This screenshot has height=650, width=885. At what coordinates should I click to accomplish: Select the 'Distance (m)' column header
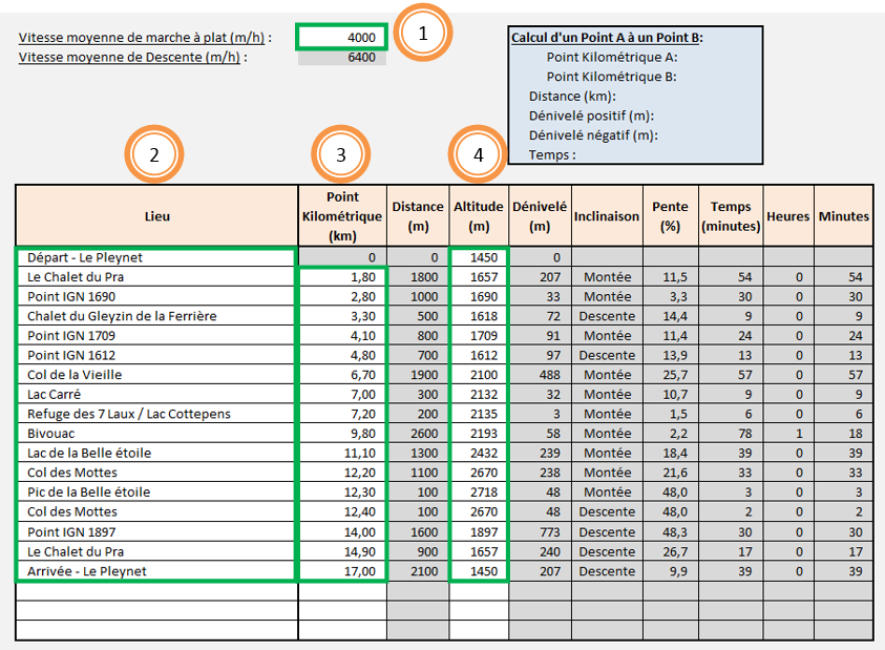pyautogui.click(x=418, y=216)
